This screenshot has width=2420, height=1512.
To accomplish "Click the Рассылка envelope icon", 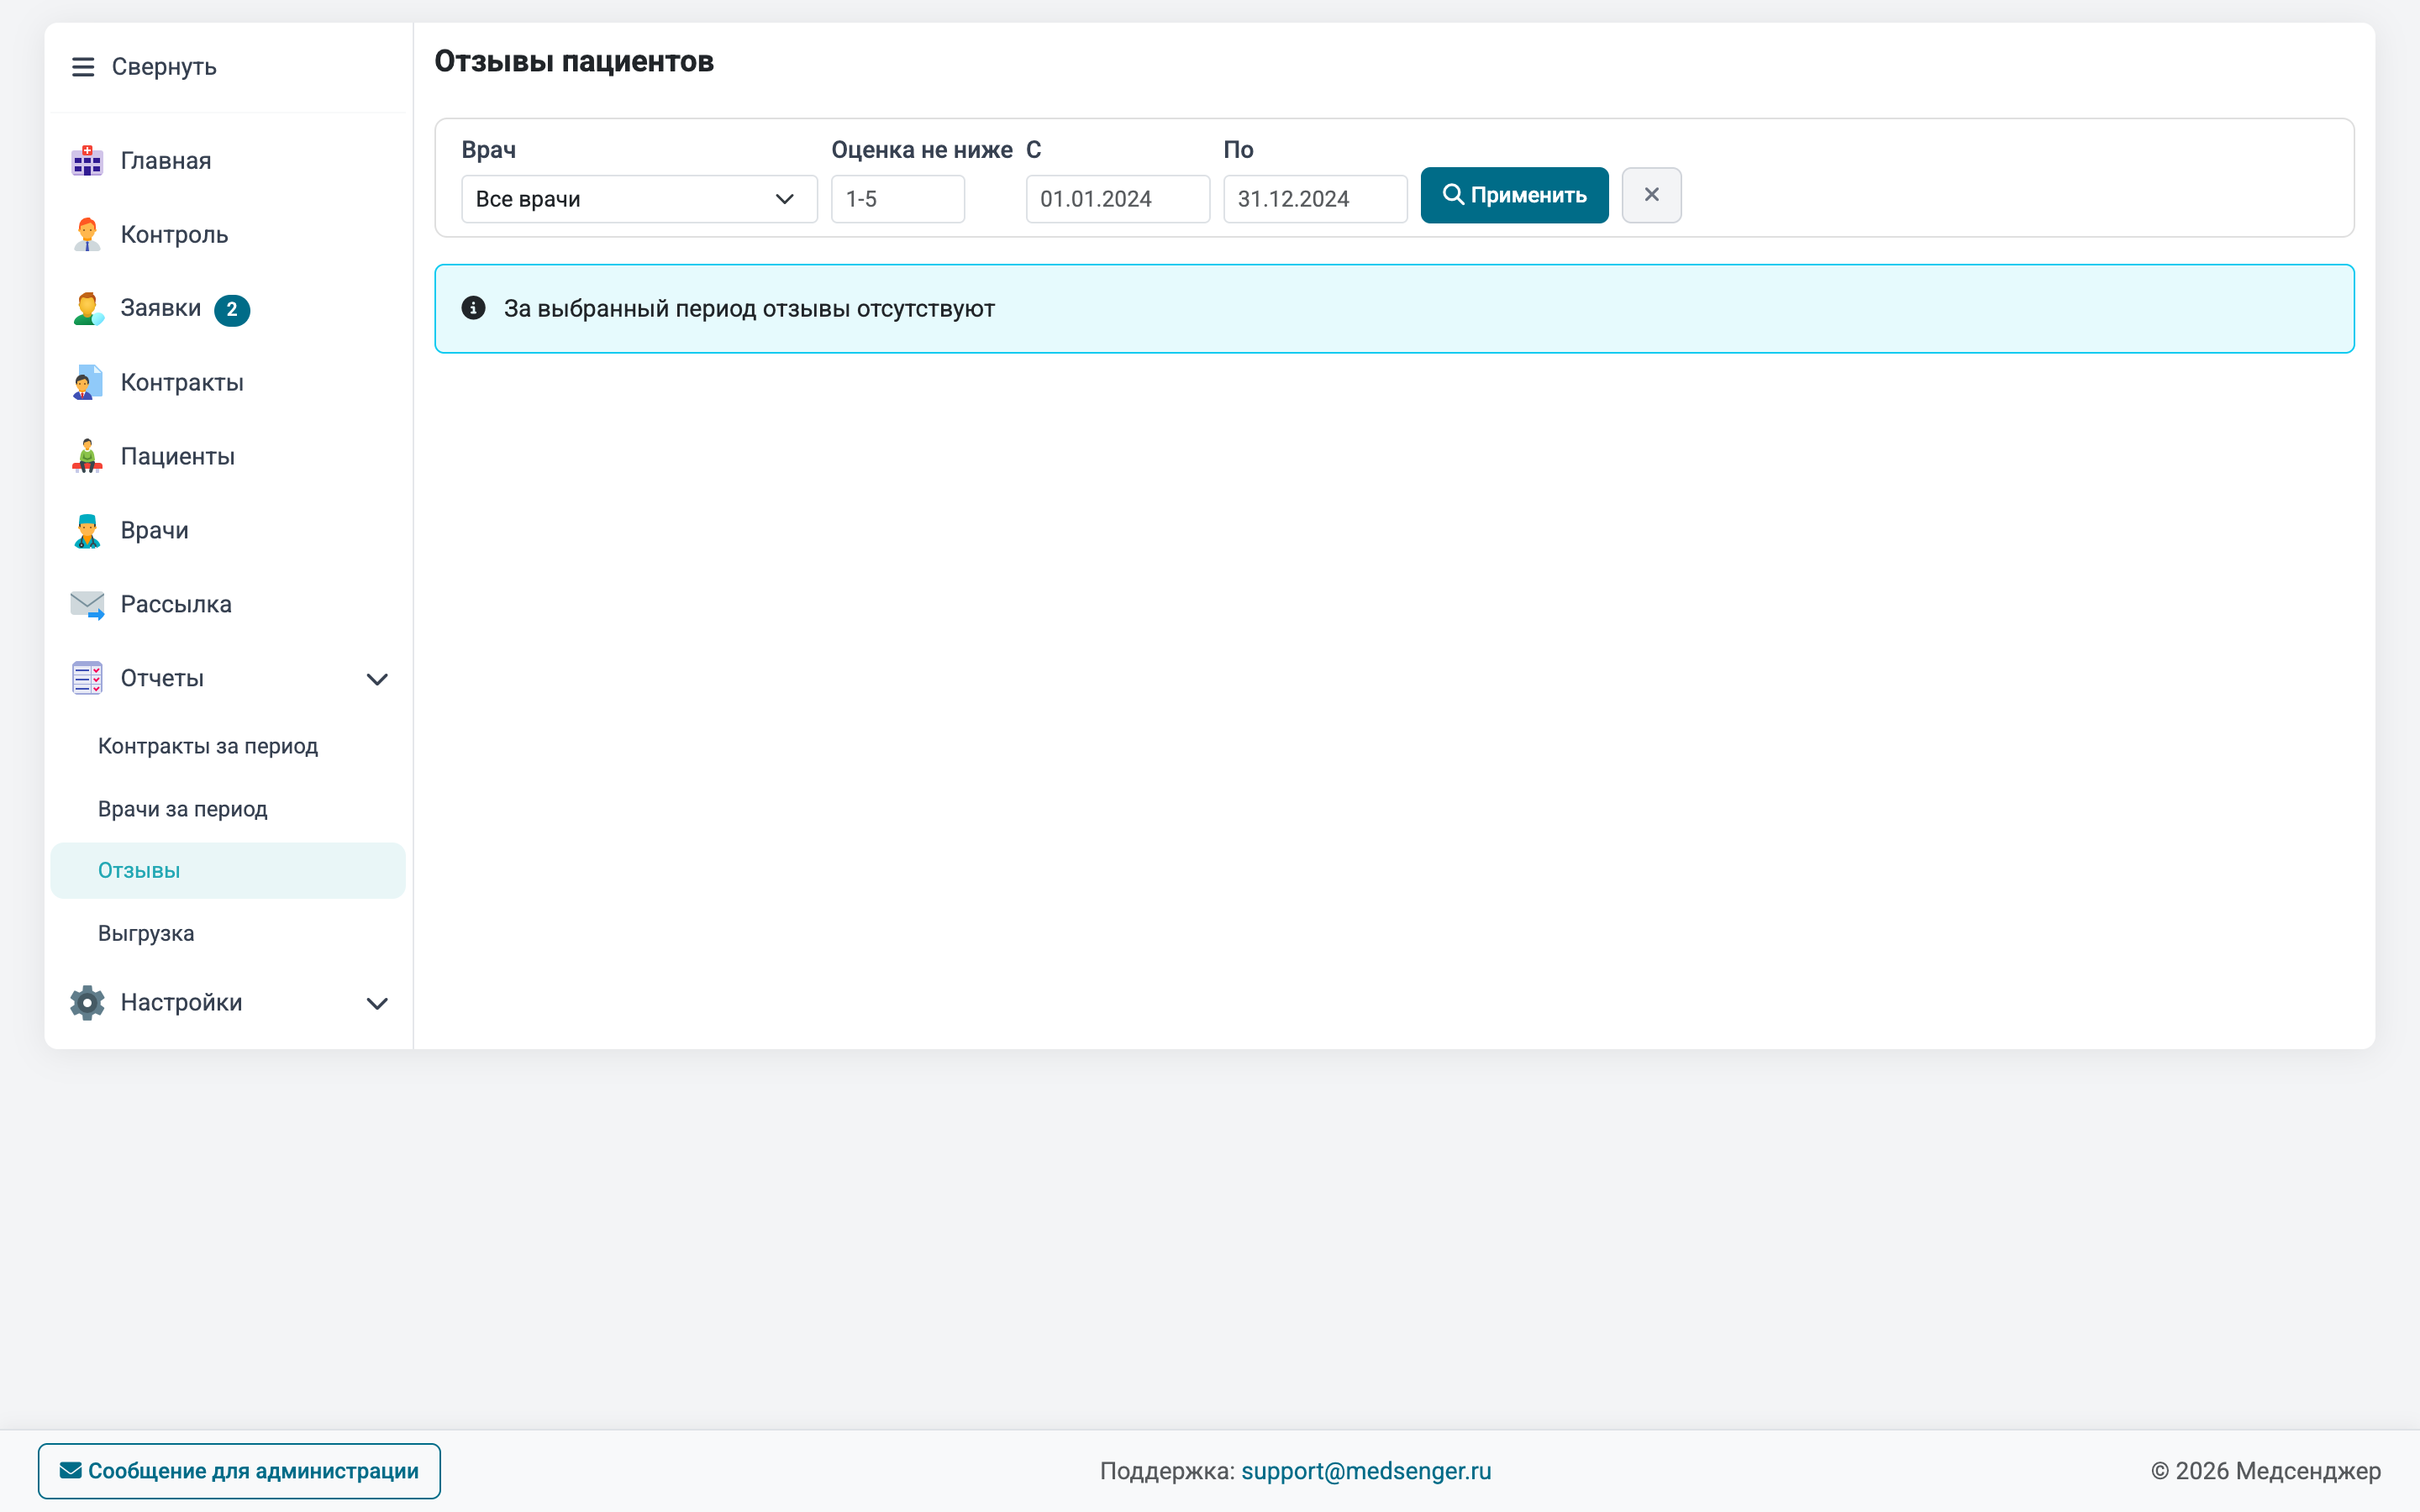I will [87, 605].
